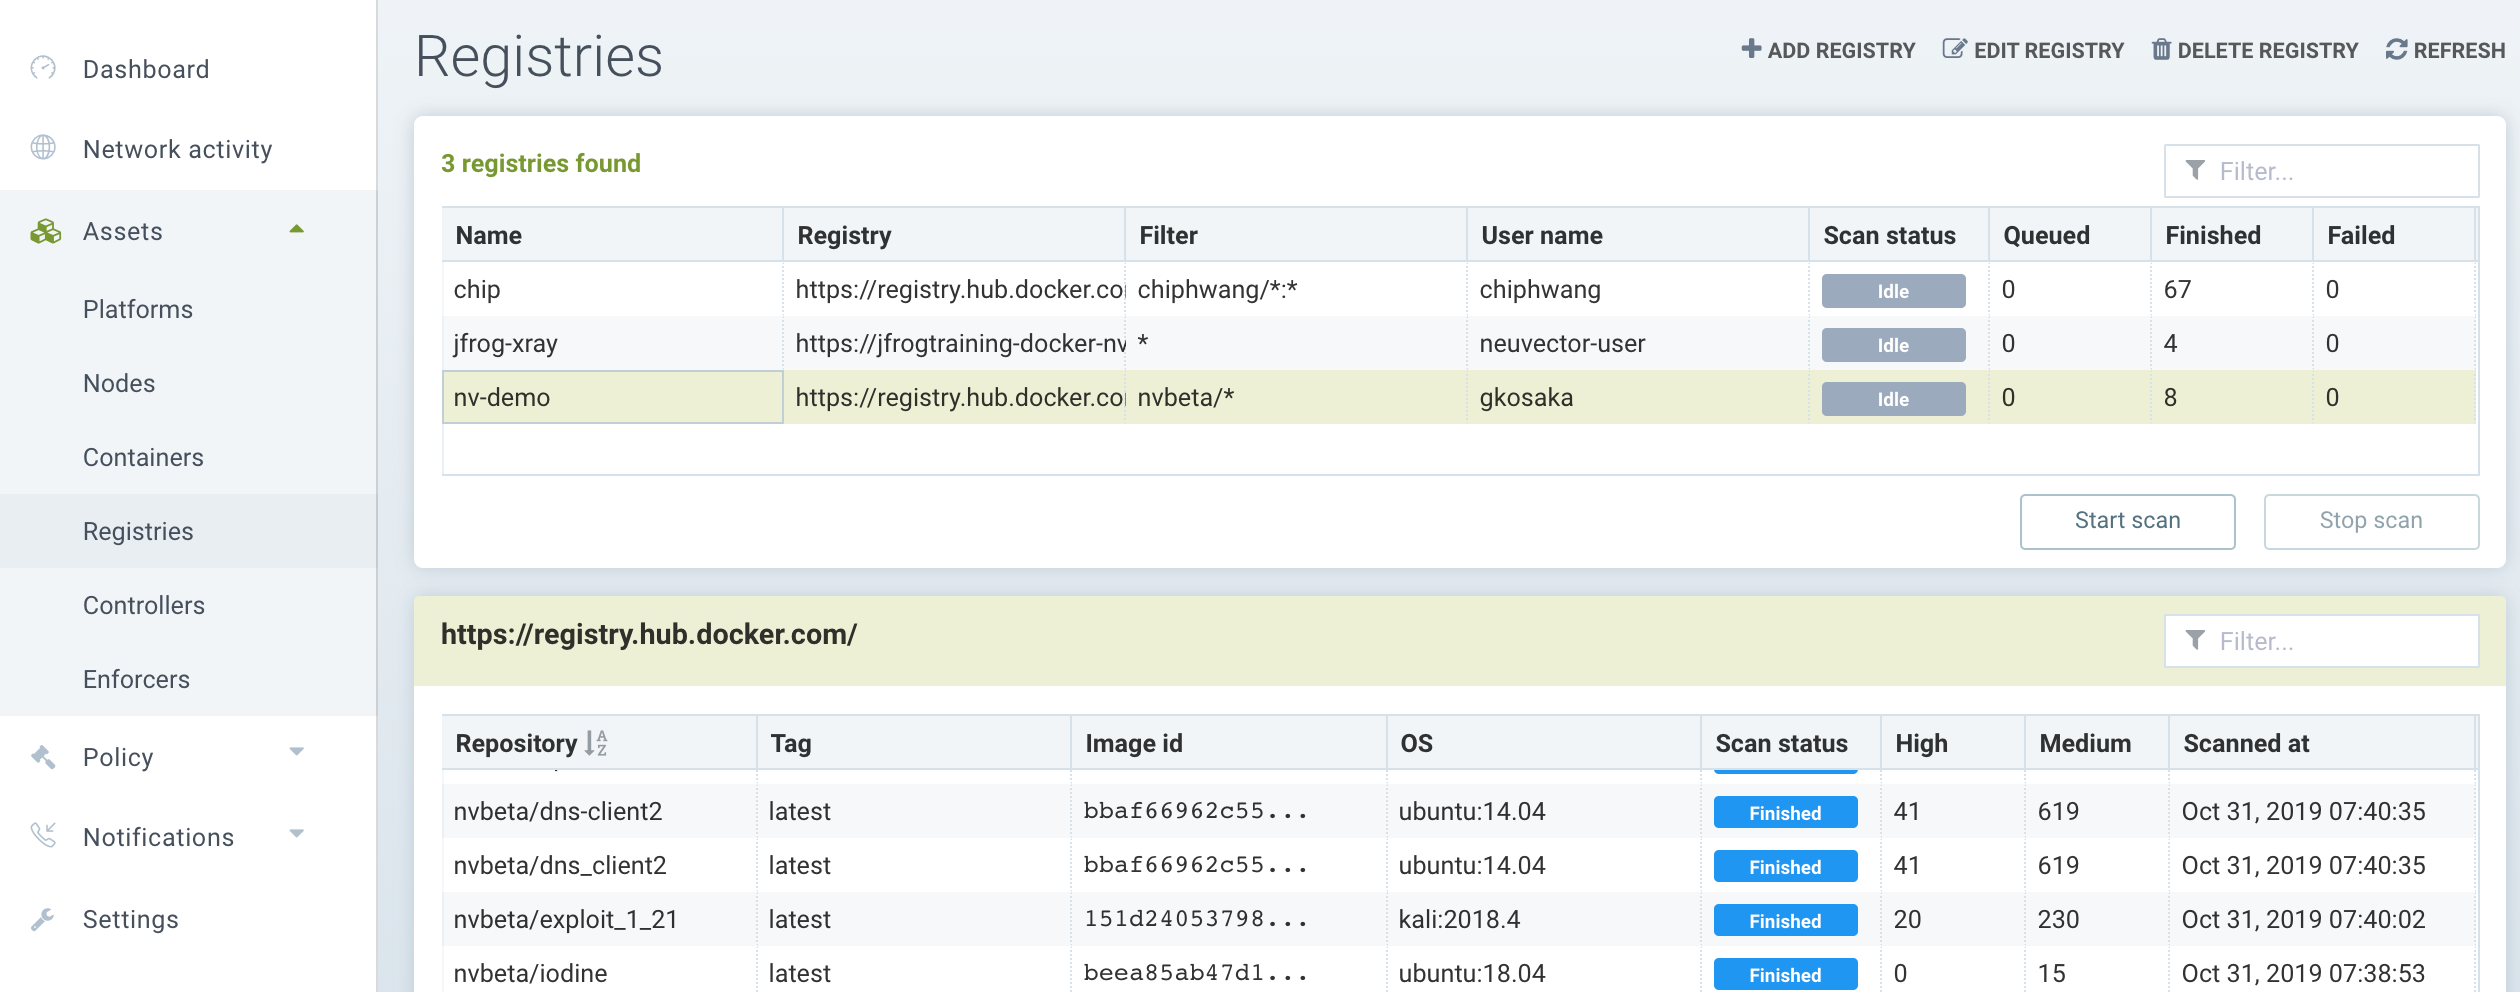Open the Registries page from the sidebar
The height and width of the screenshot is (992, 2520).
[x=138, y=530]
